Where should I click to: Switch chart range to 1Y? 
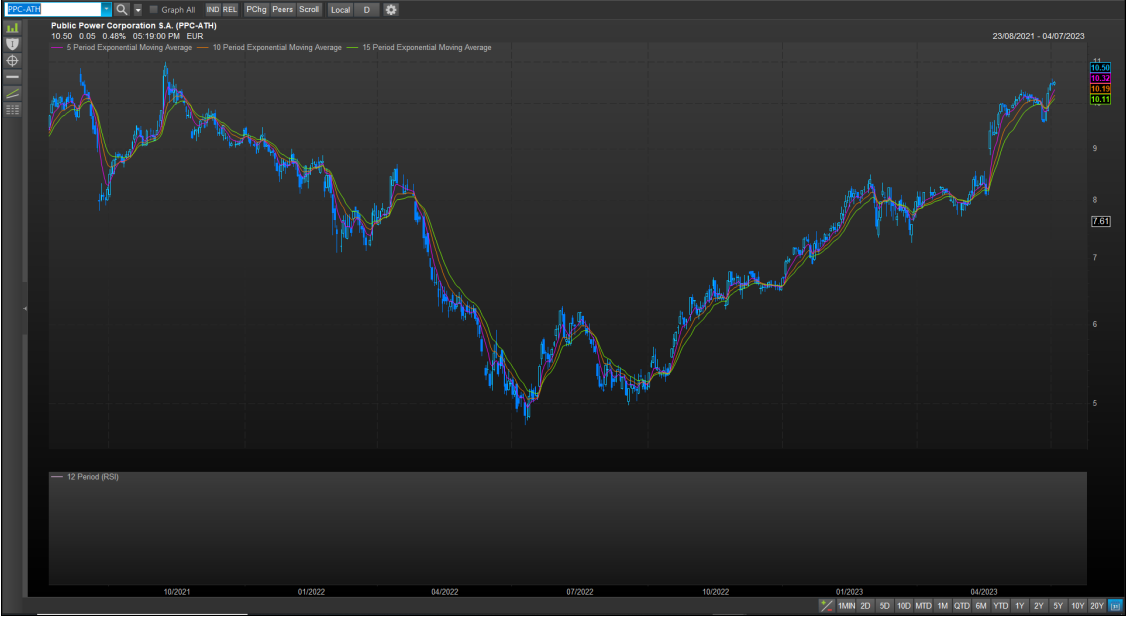[1019, 606]
